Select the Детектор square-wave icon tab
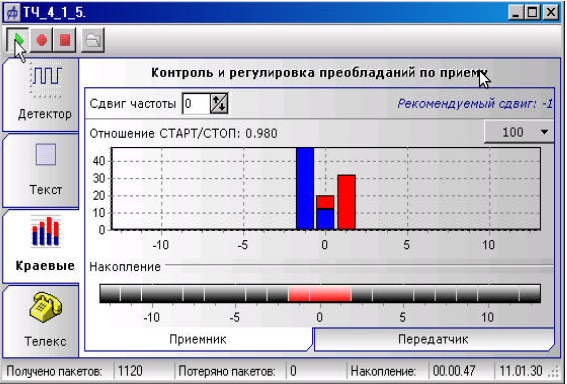 41,95
